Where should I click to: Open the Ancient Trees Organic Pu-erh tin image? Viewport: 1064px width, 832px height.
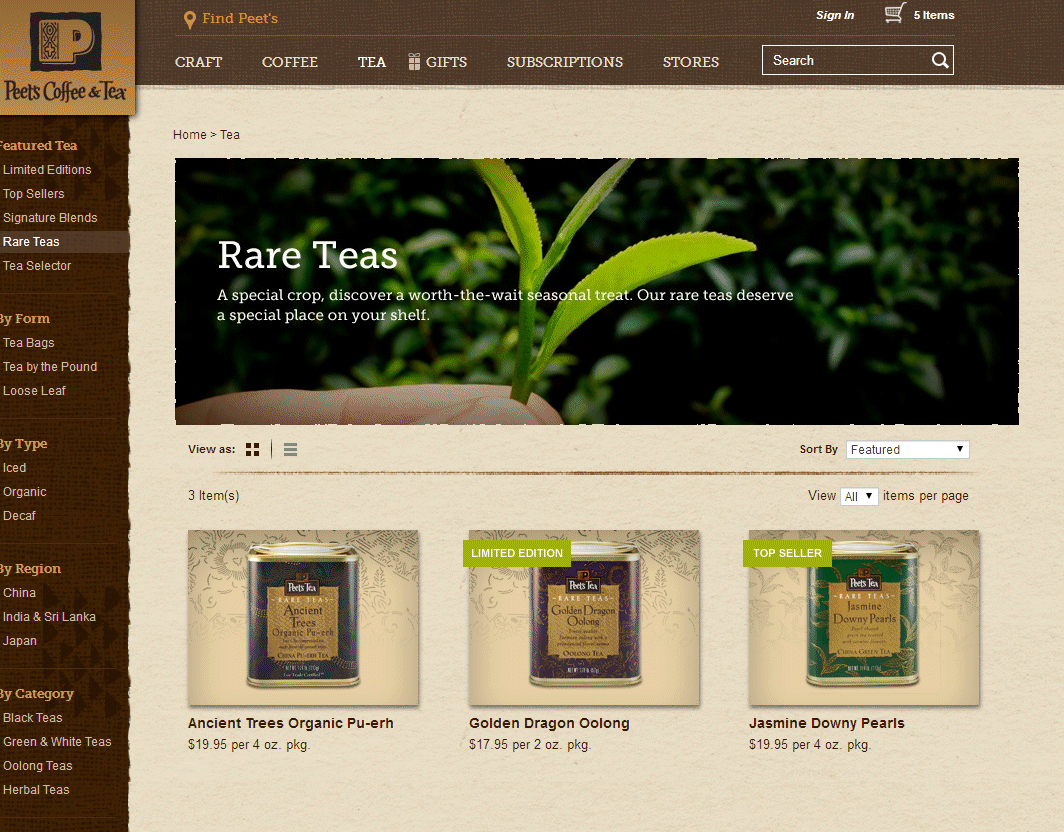(303, 617)
